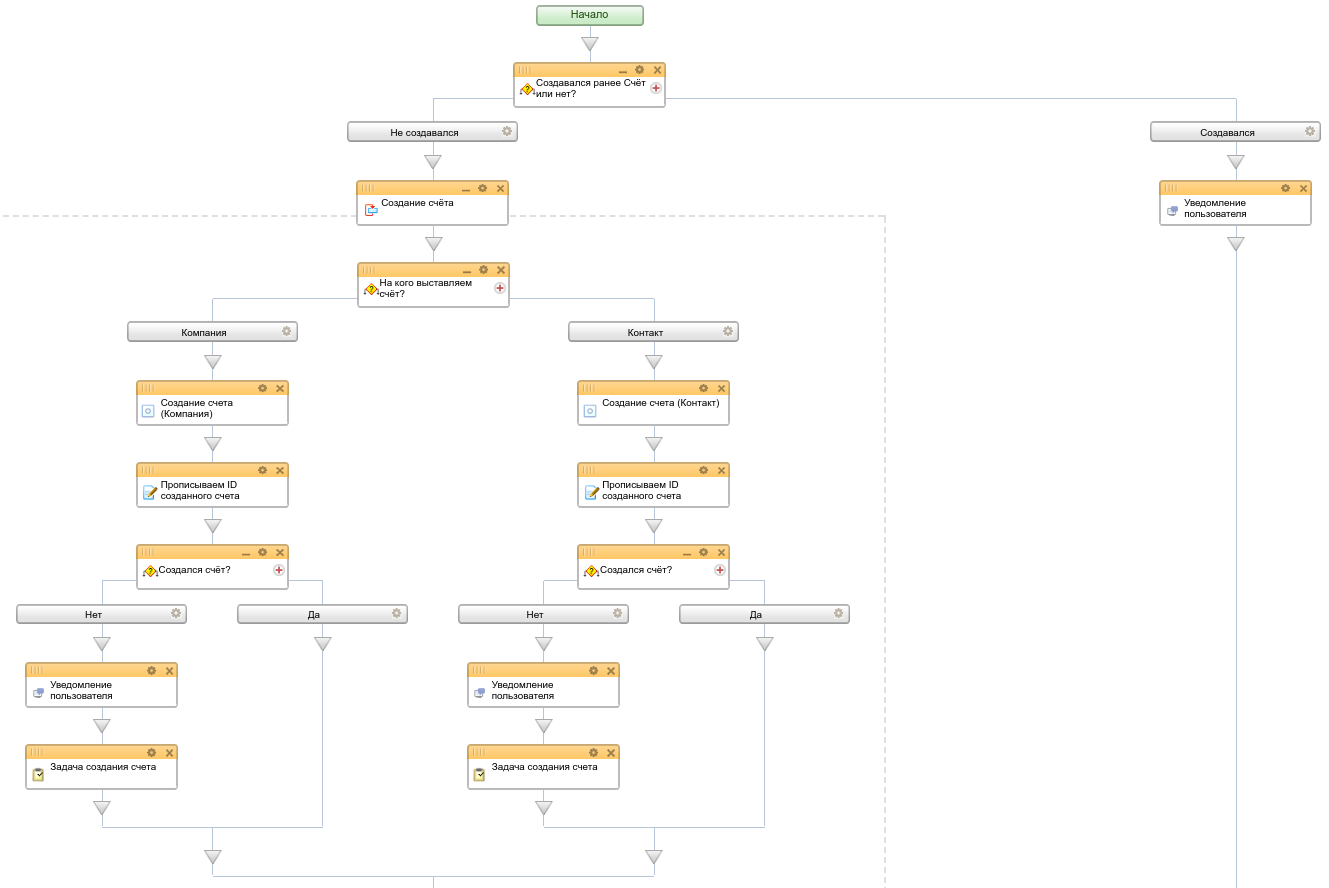Add branch to 'Создался счёт?' under Контакт

[720, 570]
